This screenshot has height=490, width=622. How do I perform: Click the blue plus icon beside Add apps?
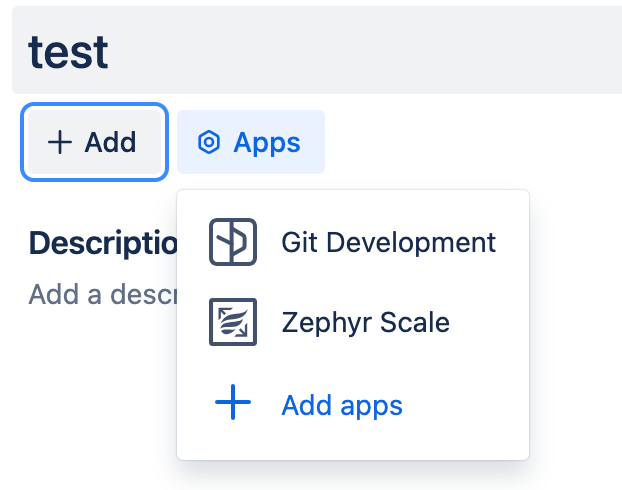[x=233, y=402]
